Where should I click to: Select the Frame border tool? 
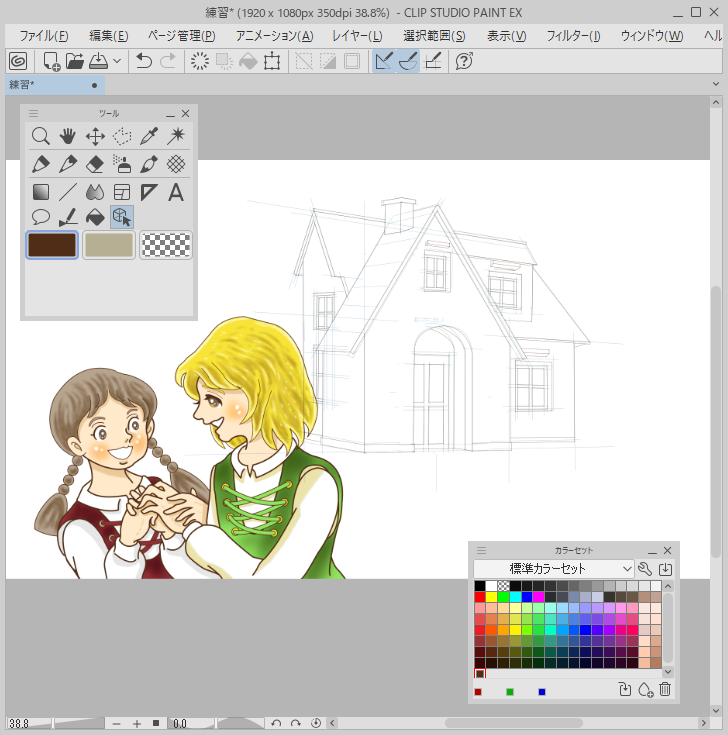click(x=122, y=192)
